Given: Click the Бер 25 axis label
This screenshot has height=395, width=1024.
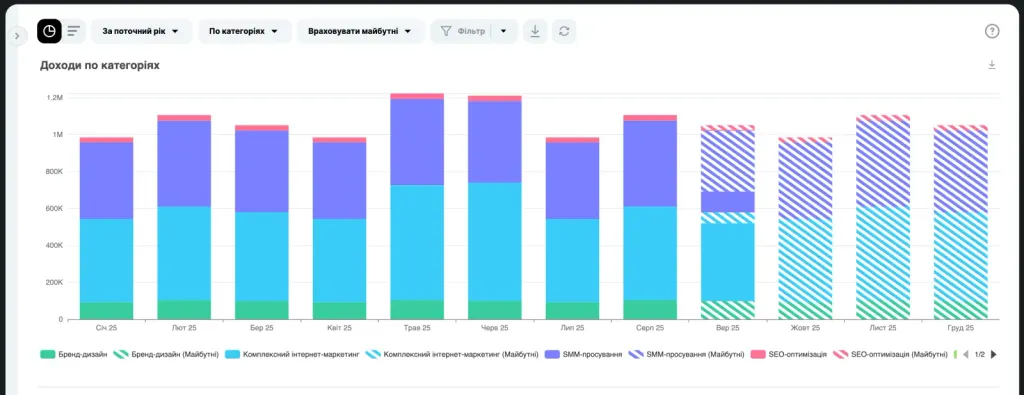Looking at the screenshot, I should (262, 328).
